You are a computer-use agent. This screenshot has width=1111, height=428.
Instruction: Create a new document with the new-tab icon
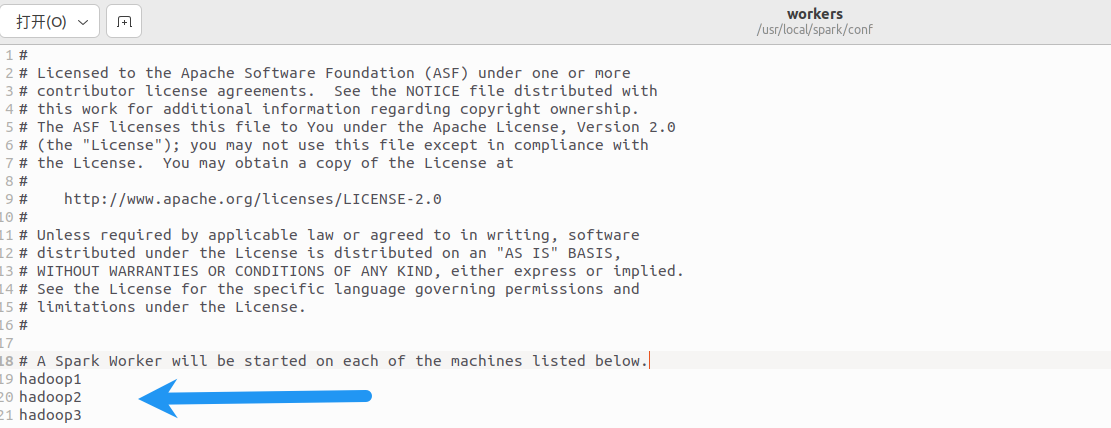coord(124,22)
